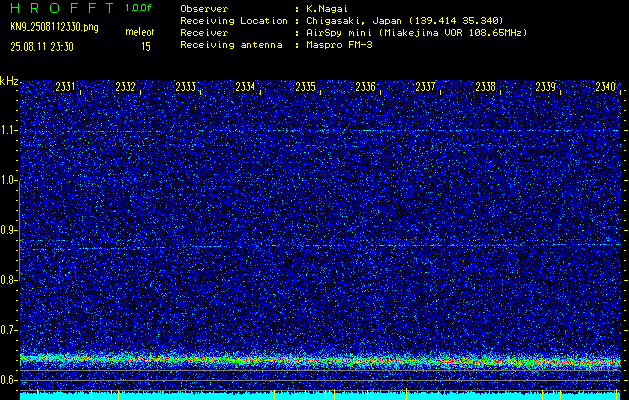Click the version label 1.0.0f
629x400 pixels.
pyautogui.click(x=138, y=8)
